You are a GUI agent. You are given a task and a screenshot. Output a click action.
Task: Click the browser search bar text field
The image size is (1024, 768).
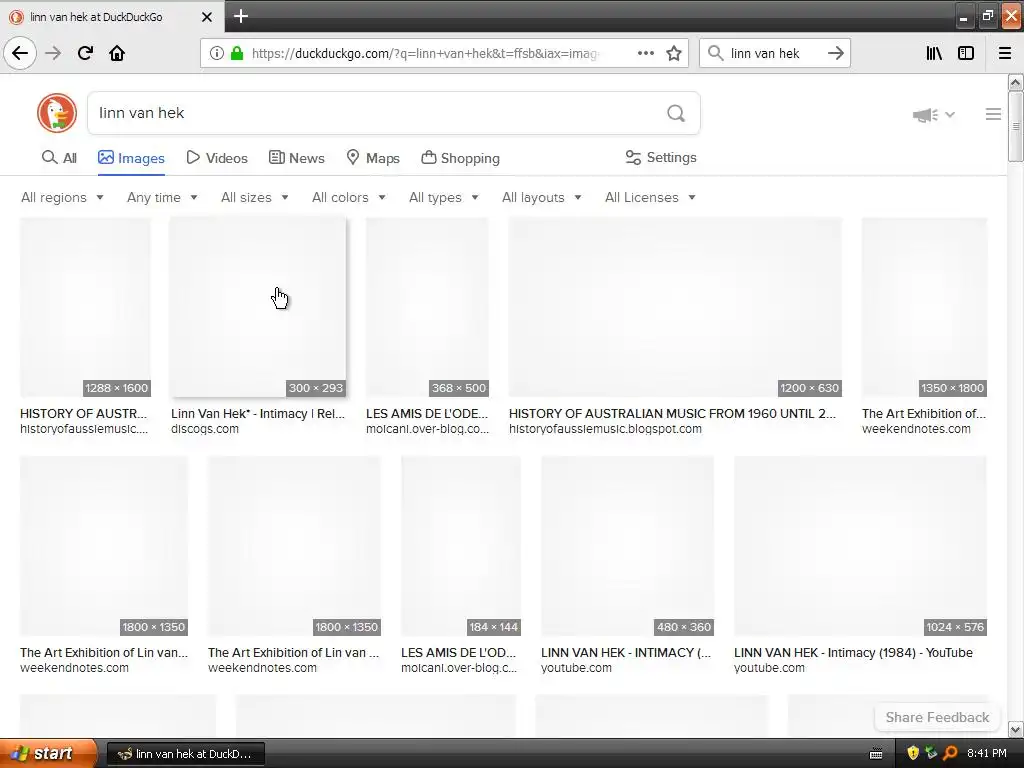[x=773, y=54]
